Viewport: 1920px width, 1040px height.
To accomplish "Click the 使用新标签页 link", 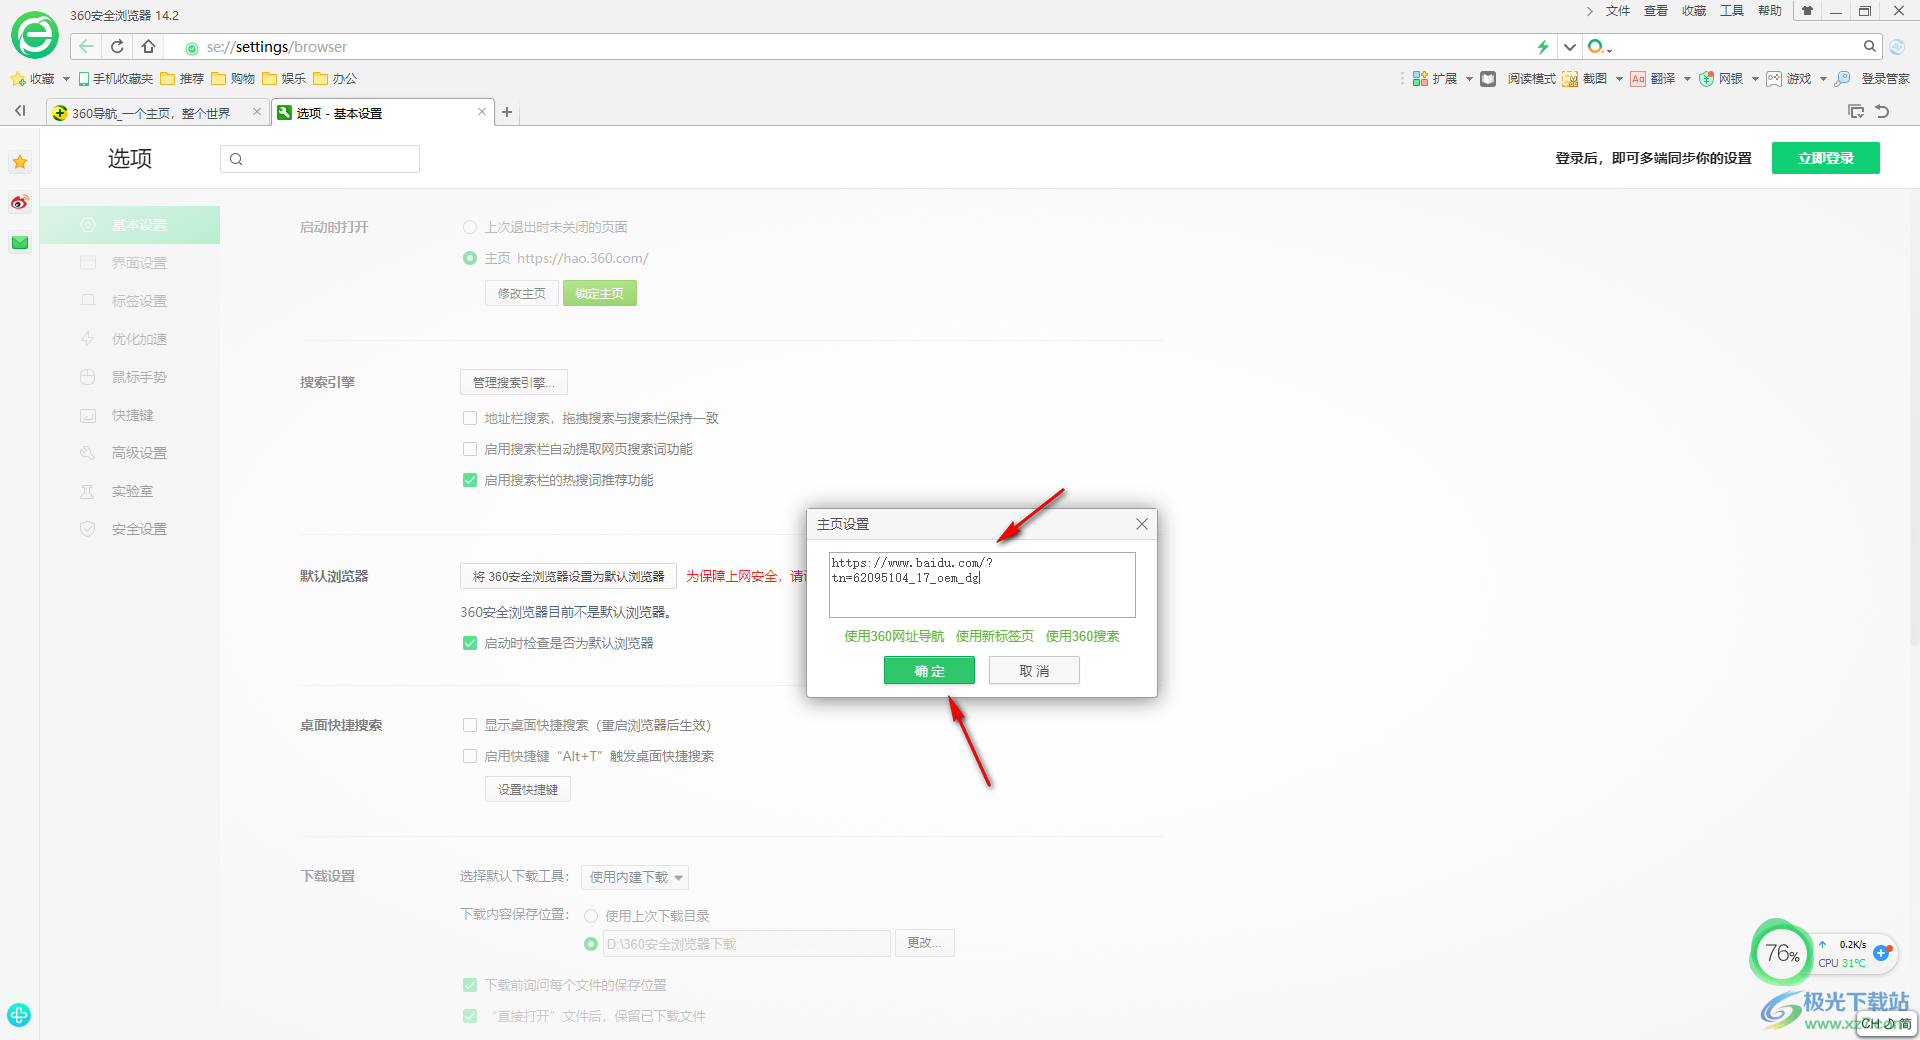I will [995, 636].
